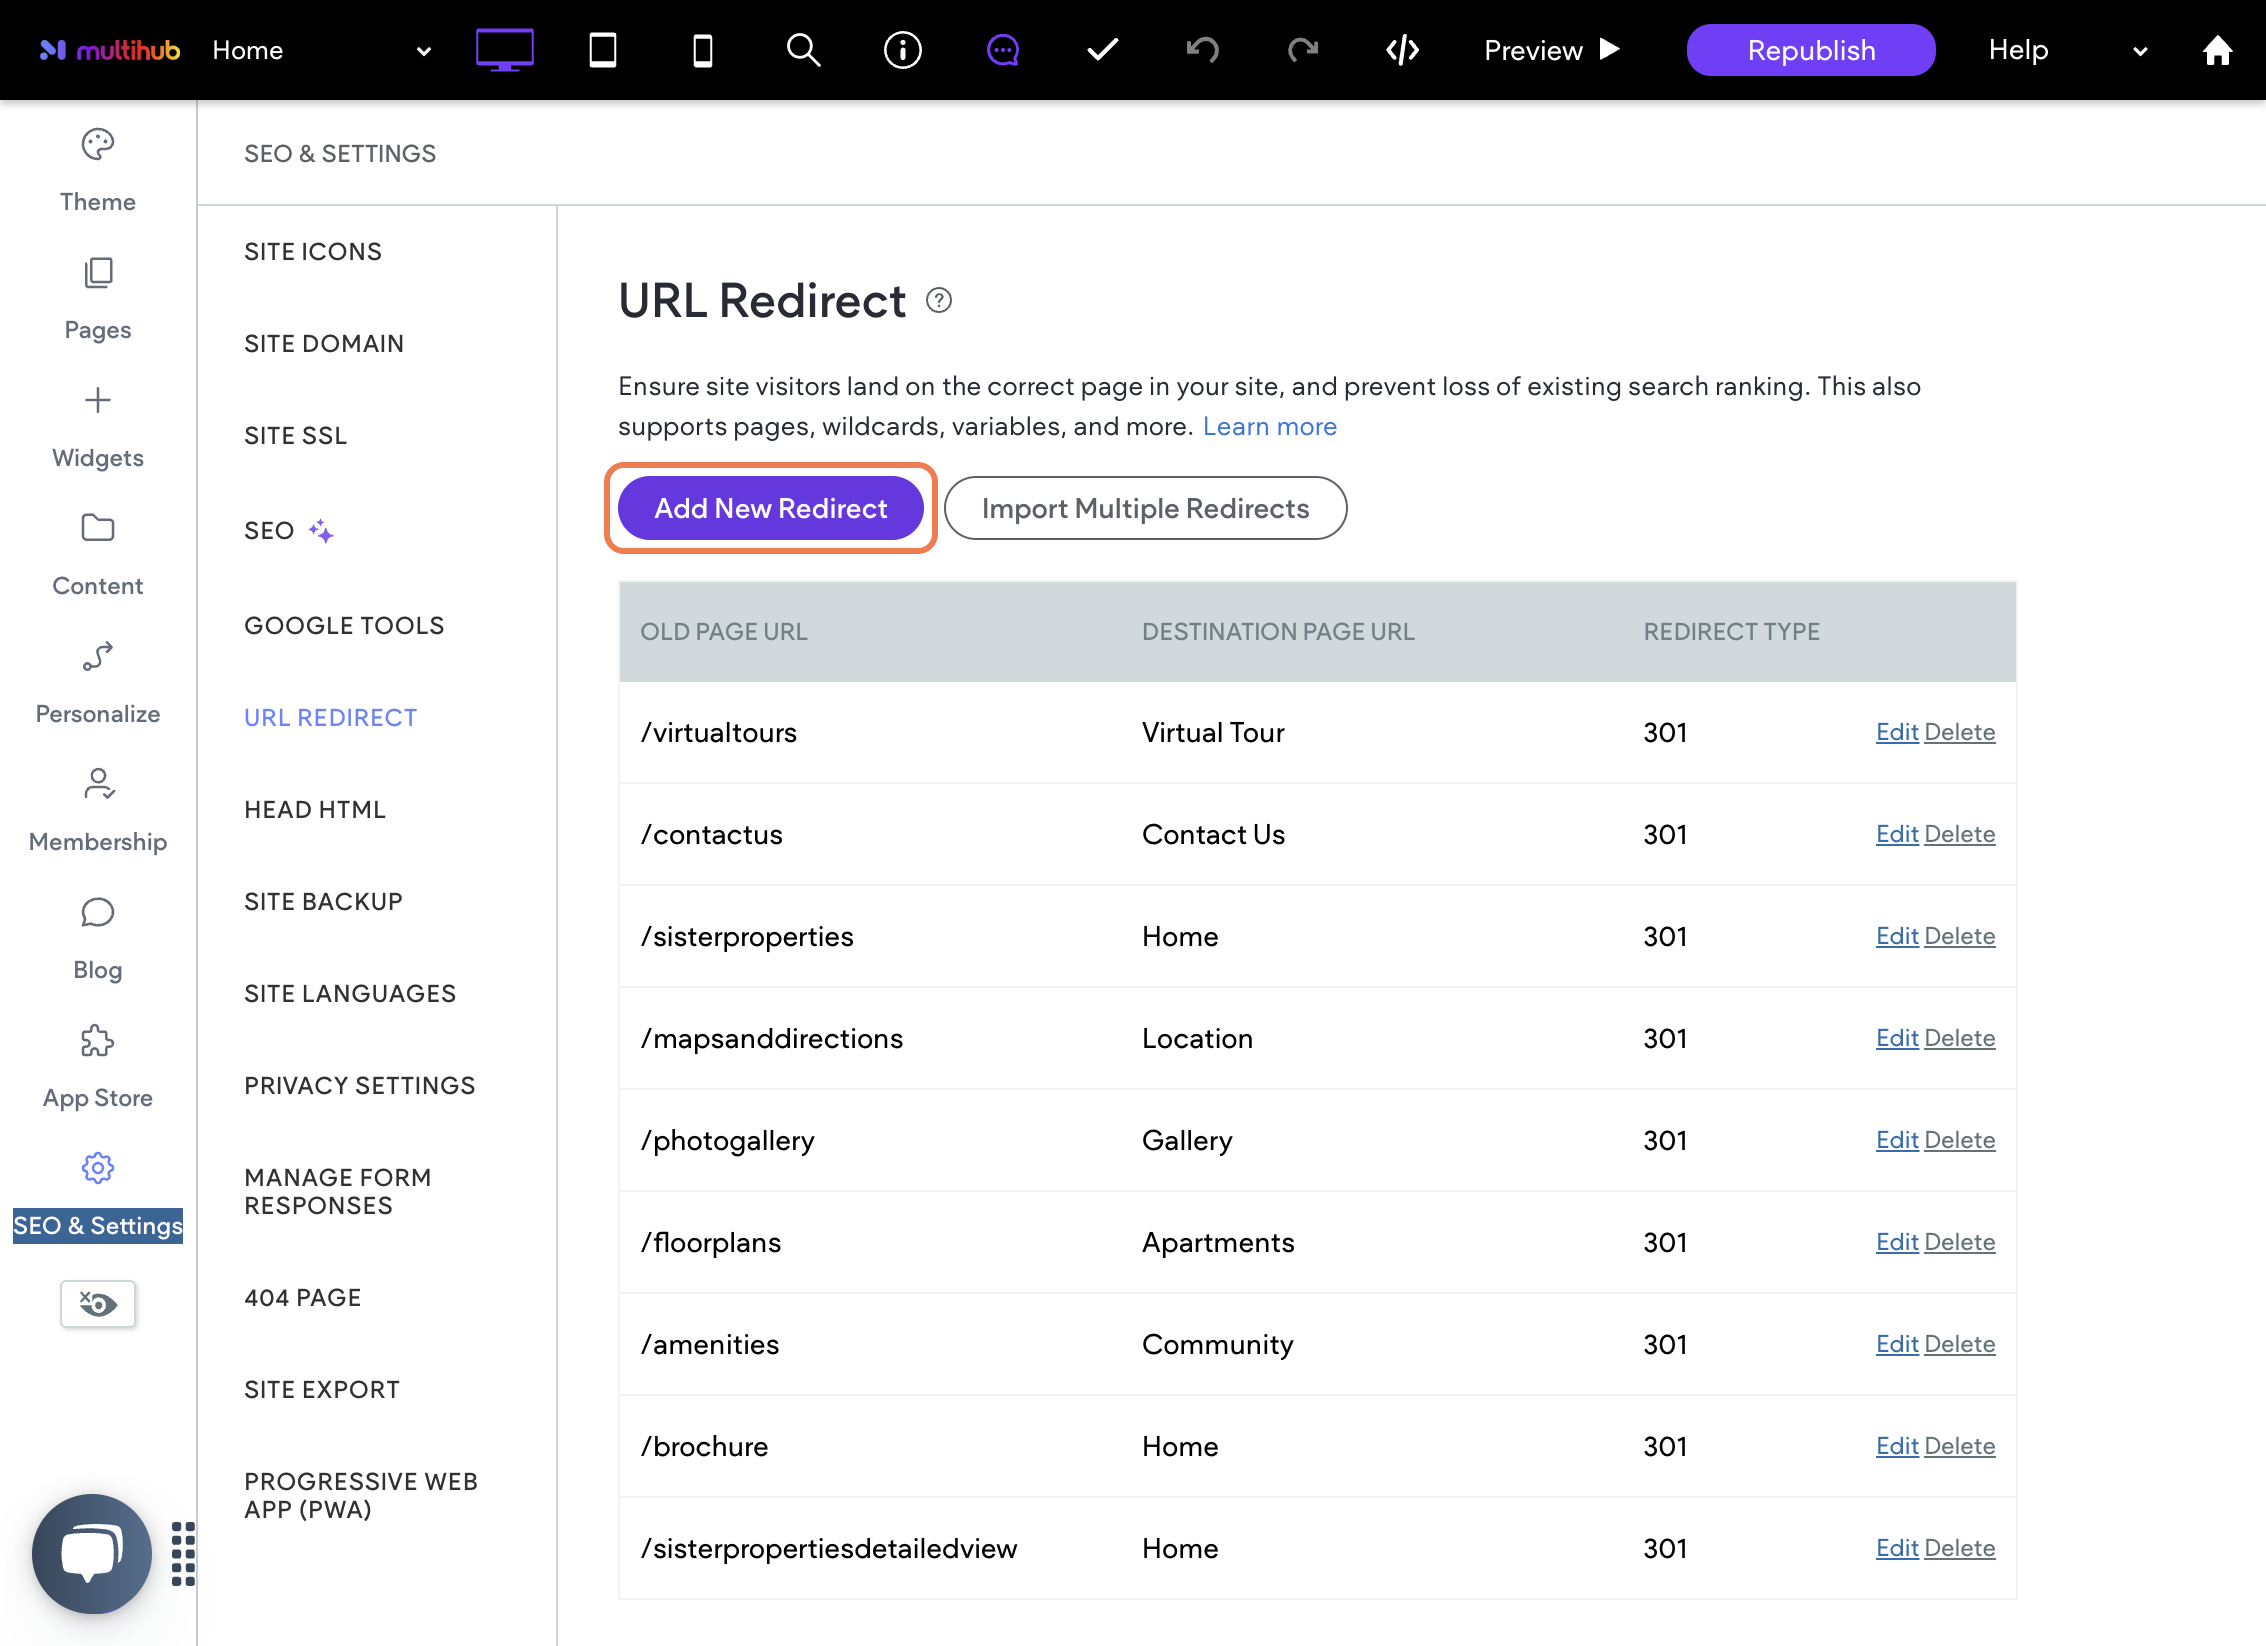Click the checkmark icon in top bar
Image resolution: width=2266 pixels, height=1646 pixels.
(1103, 50)
